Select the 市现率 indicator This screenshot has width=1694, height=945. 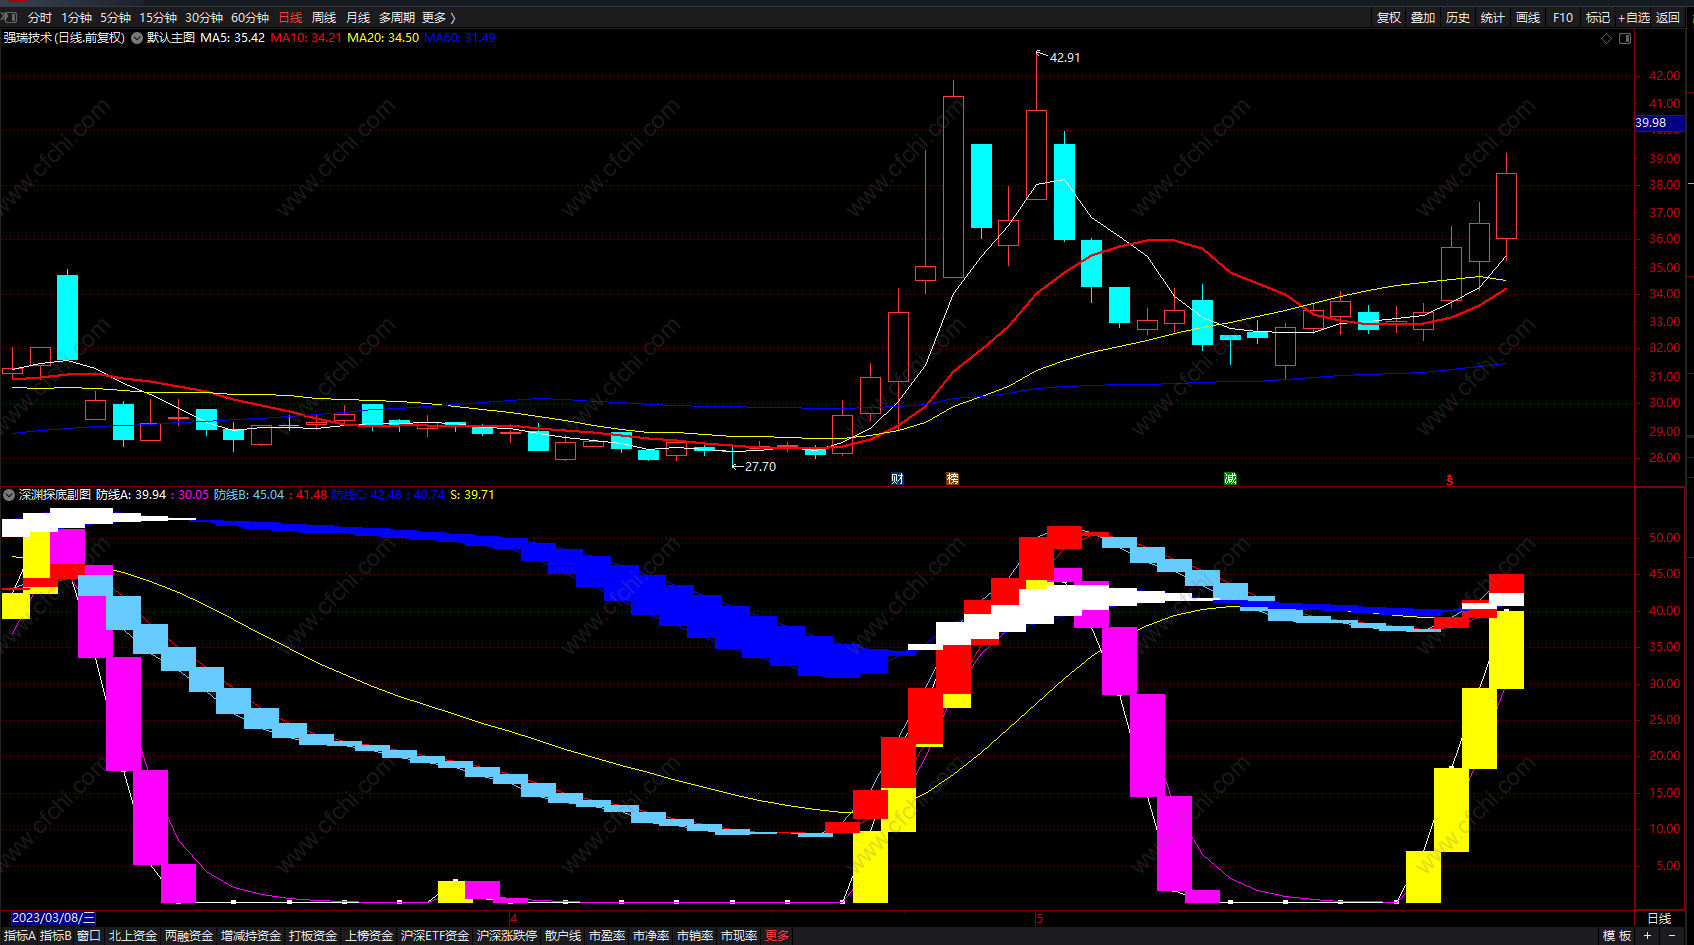739,936
